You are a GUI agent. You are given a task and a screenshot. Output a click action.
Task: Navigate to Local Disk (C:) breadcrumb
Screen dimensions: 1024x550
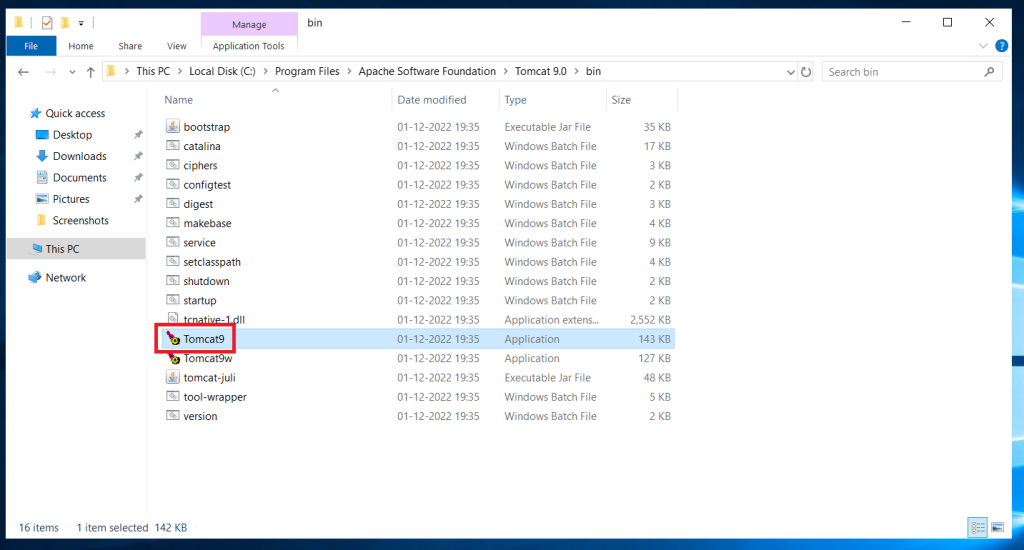point(222,71)
